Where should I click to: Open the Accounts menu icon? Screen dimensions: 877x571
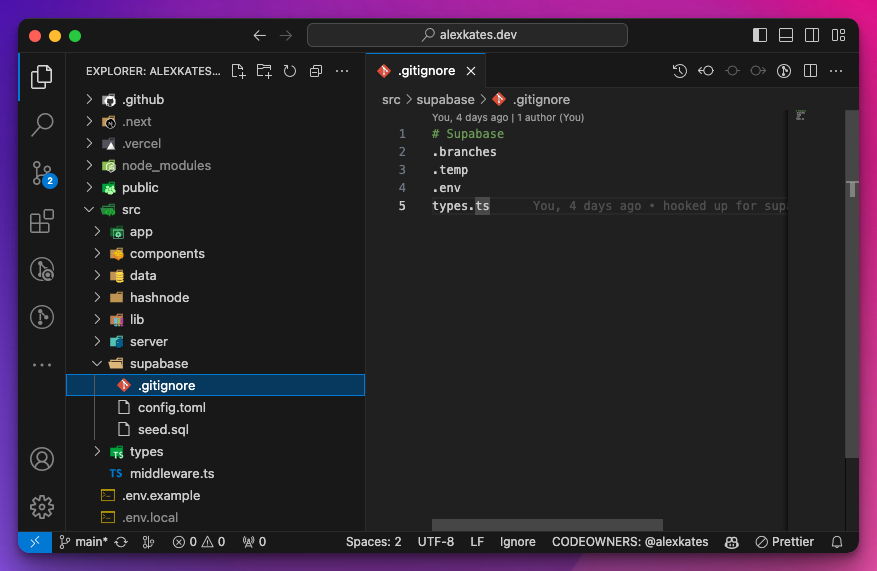pos(42,459)
